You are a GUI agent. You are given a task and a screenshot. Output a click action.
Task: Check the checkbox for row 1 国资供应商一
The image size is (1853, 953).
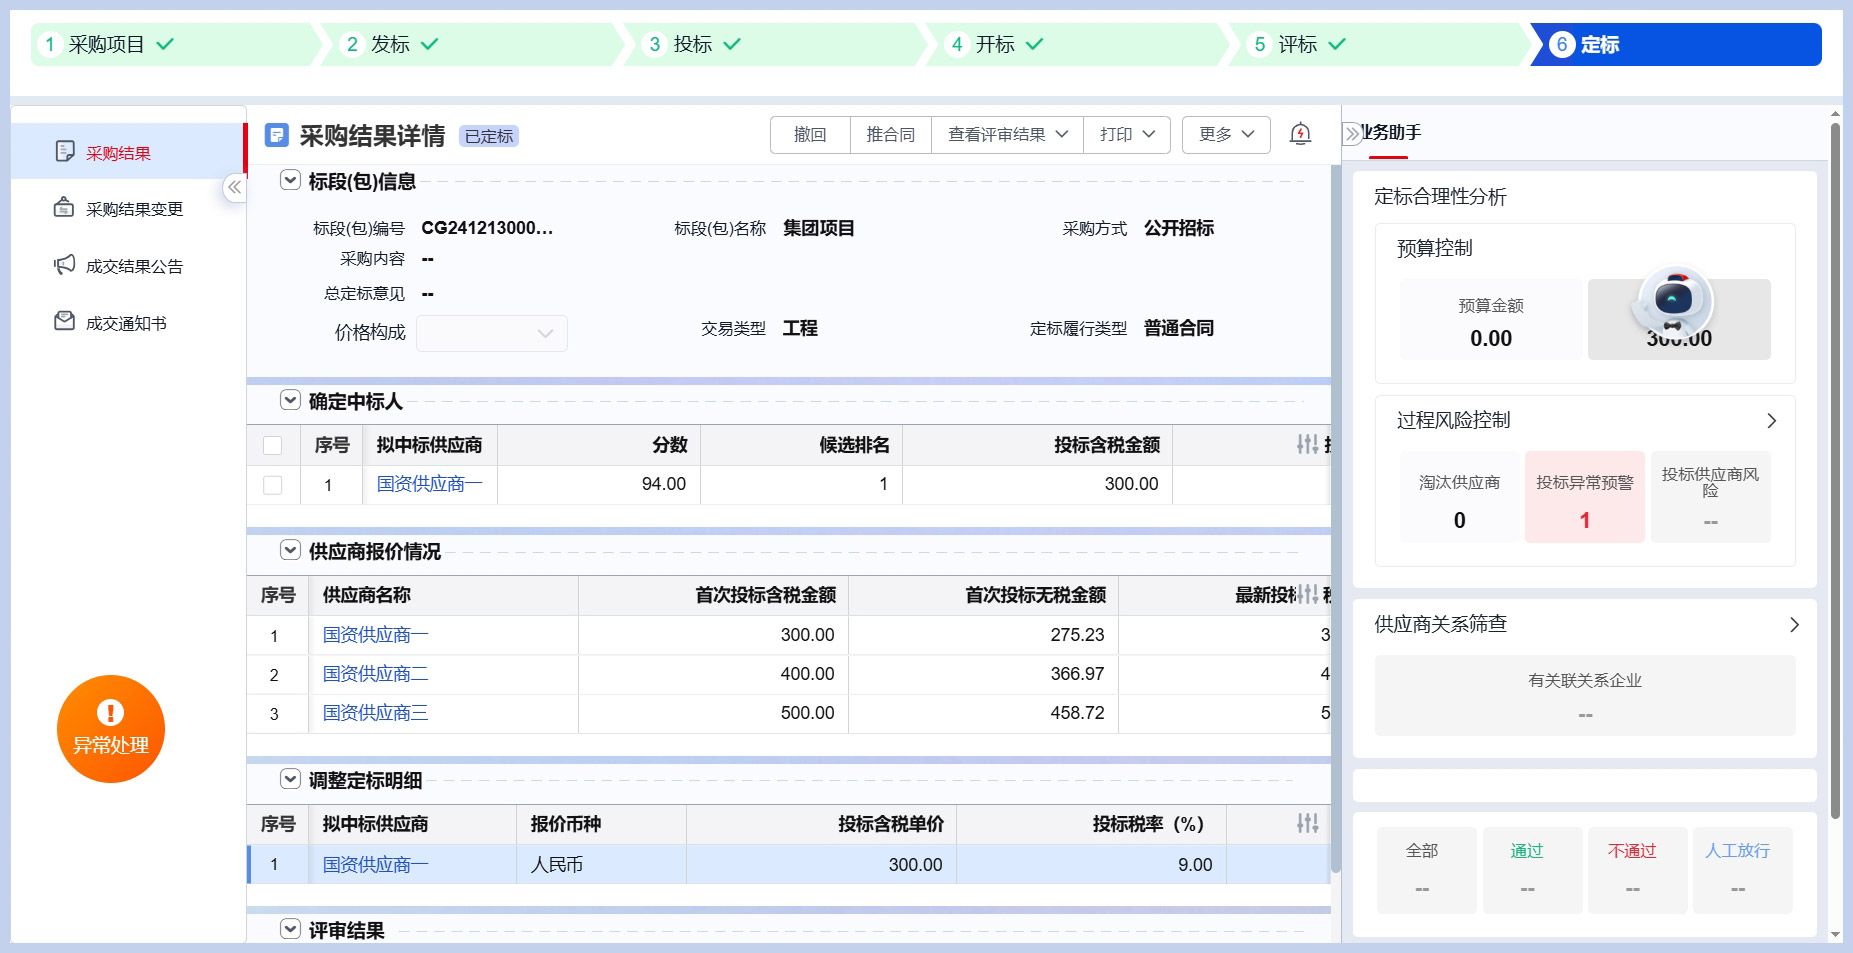272,485
